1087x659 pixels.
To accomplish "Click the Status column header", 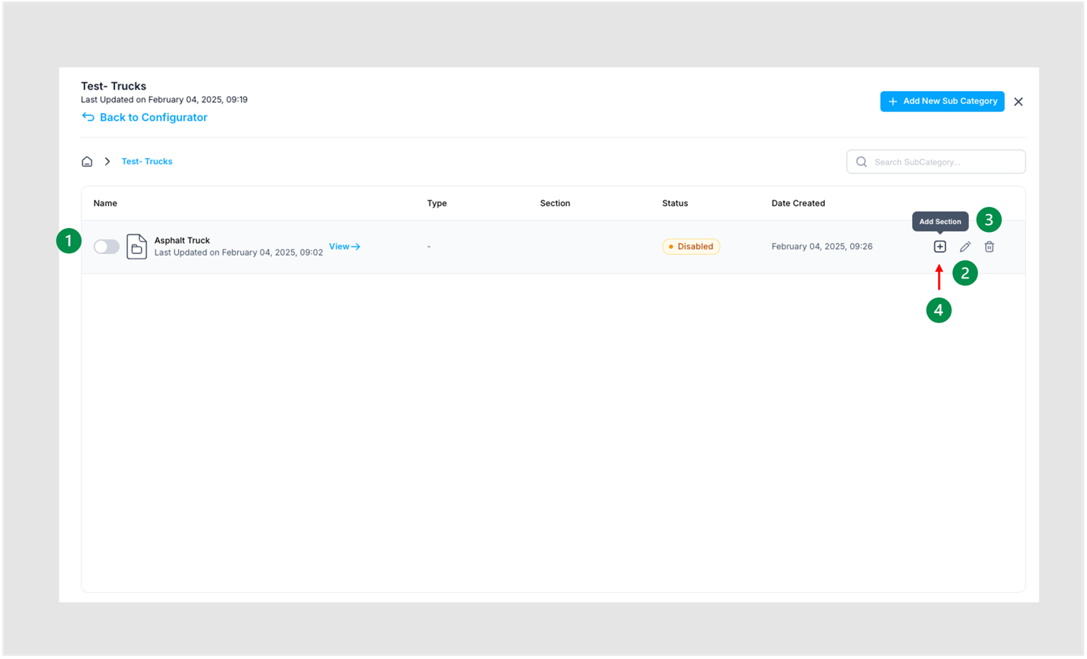I will (x=675, y=203).
